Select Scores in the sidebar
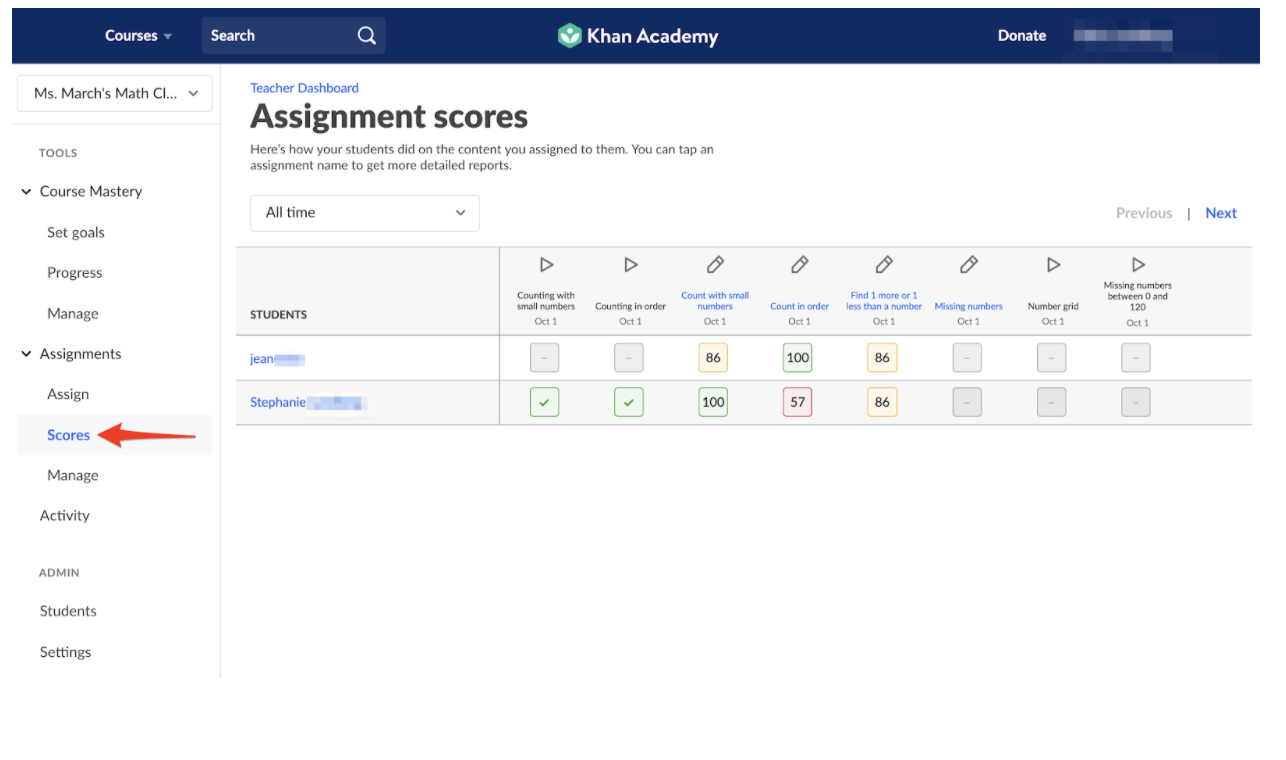The width and height of the screenshot is (1286, 760). (69, 435)
